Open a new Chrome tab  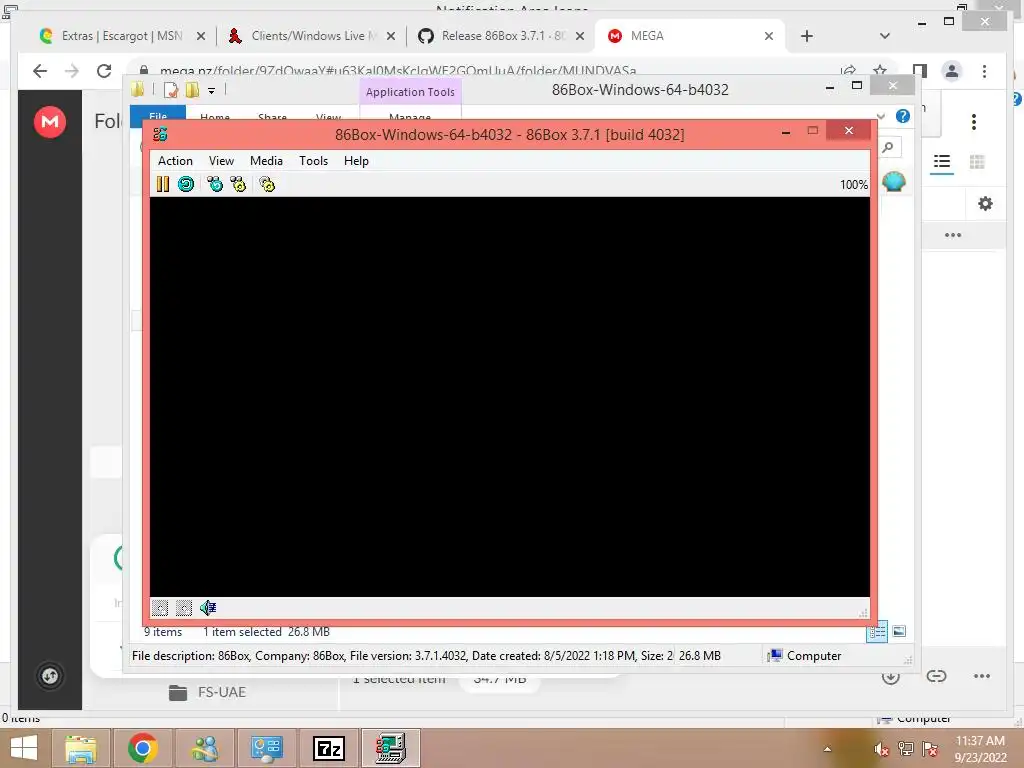[807, 36]
